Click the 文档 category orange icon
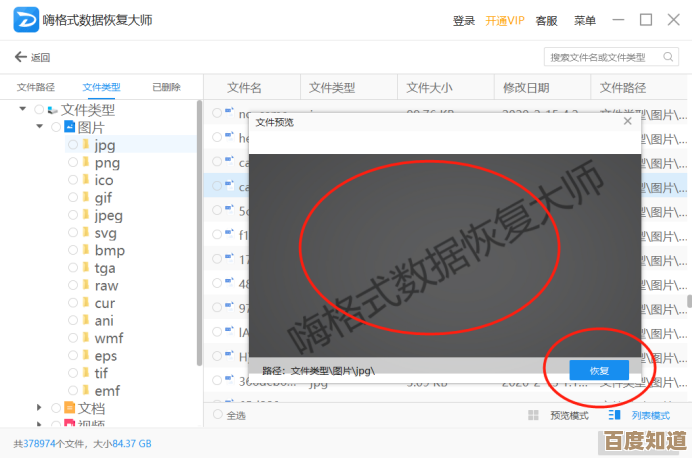This screenshot has width=692, height=459. [x=70, y=408]
